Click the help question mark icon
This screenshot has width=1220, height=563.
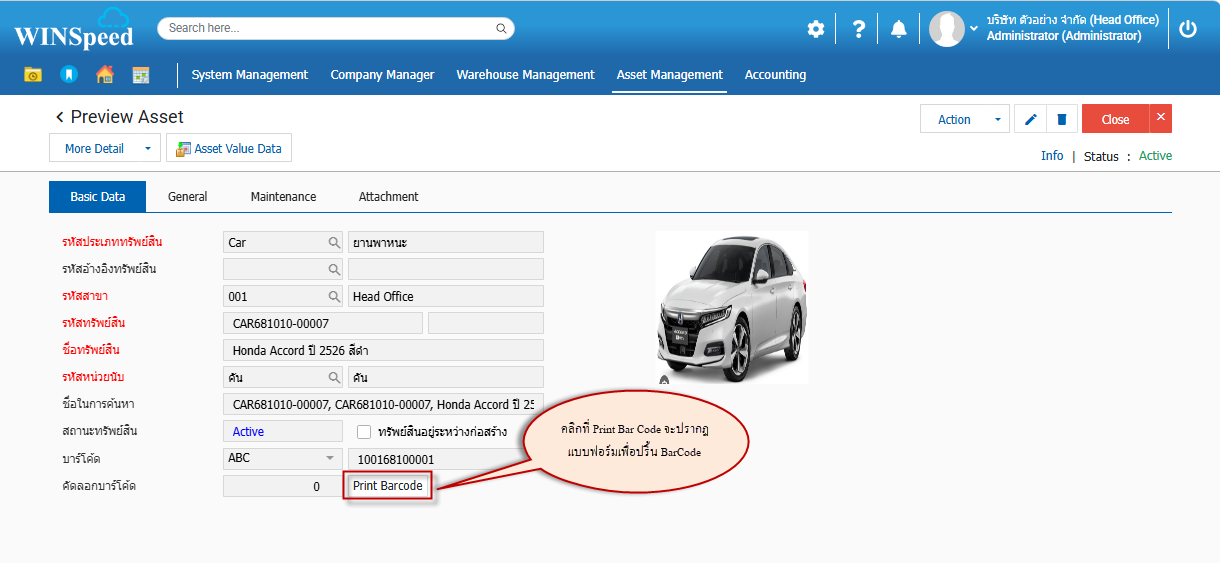point(858,29)
